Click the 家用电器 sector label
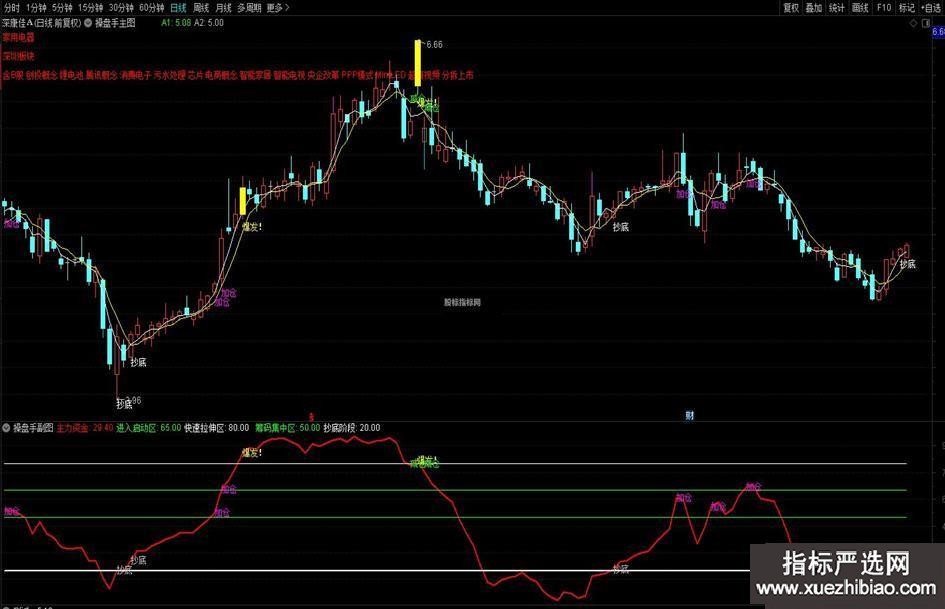This screenshot has height=609, width=945. click(19, 37)
